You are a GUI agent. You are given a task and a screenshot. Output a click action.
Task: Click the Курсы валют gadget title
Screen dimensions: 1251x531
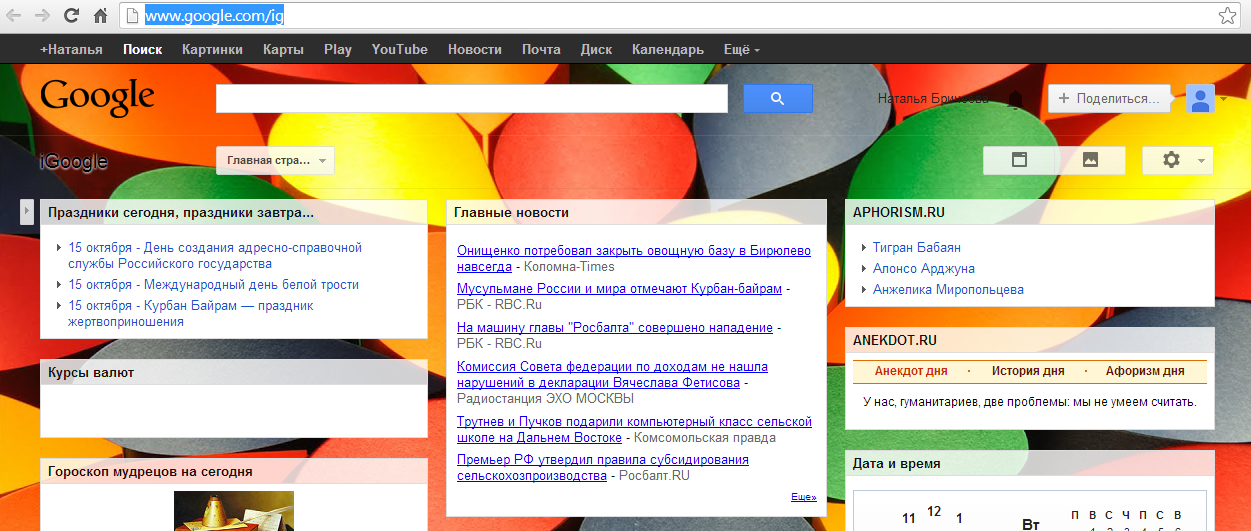[91, 372]
